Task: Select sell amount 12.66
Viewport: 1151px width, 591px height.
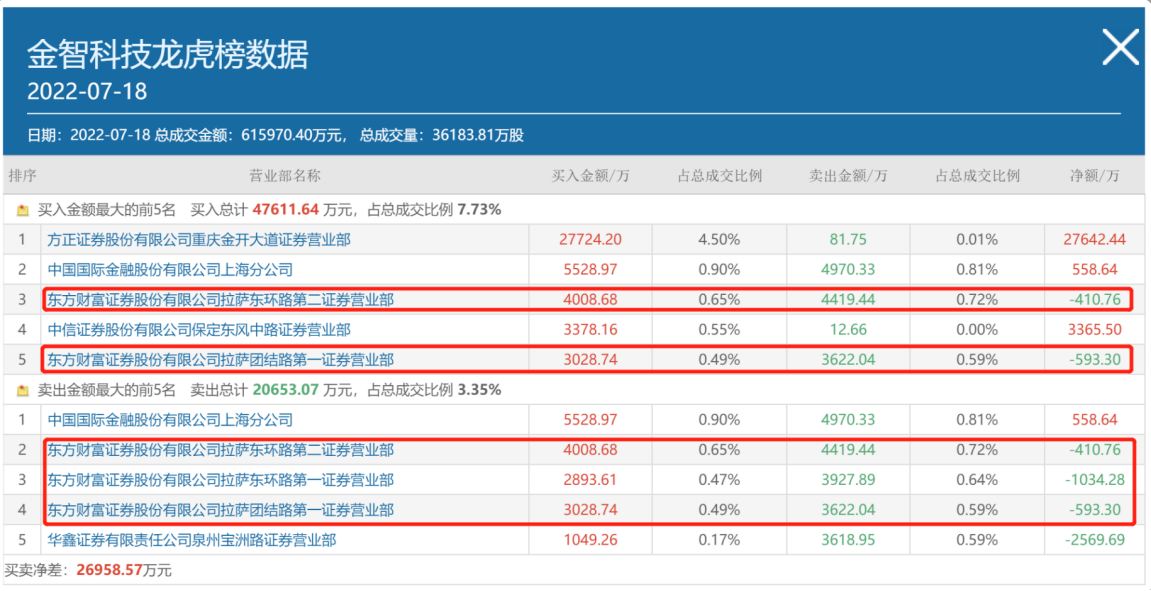Action: [848, 330]
